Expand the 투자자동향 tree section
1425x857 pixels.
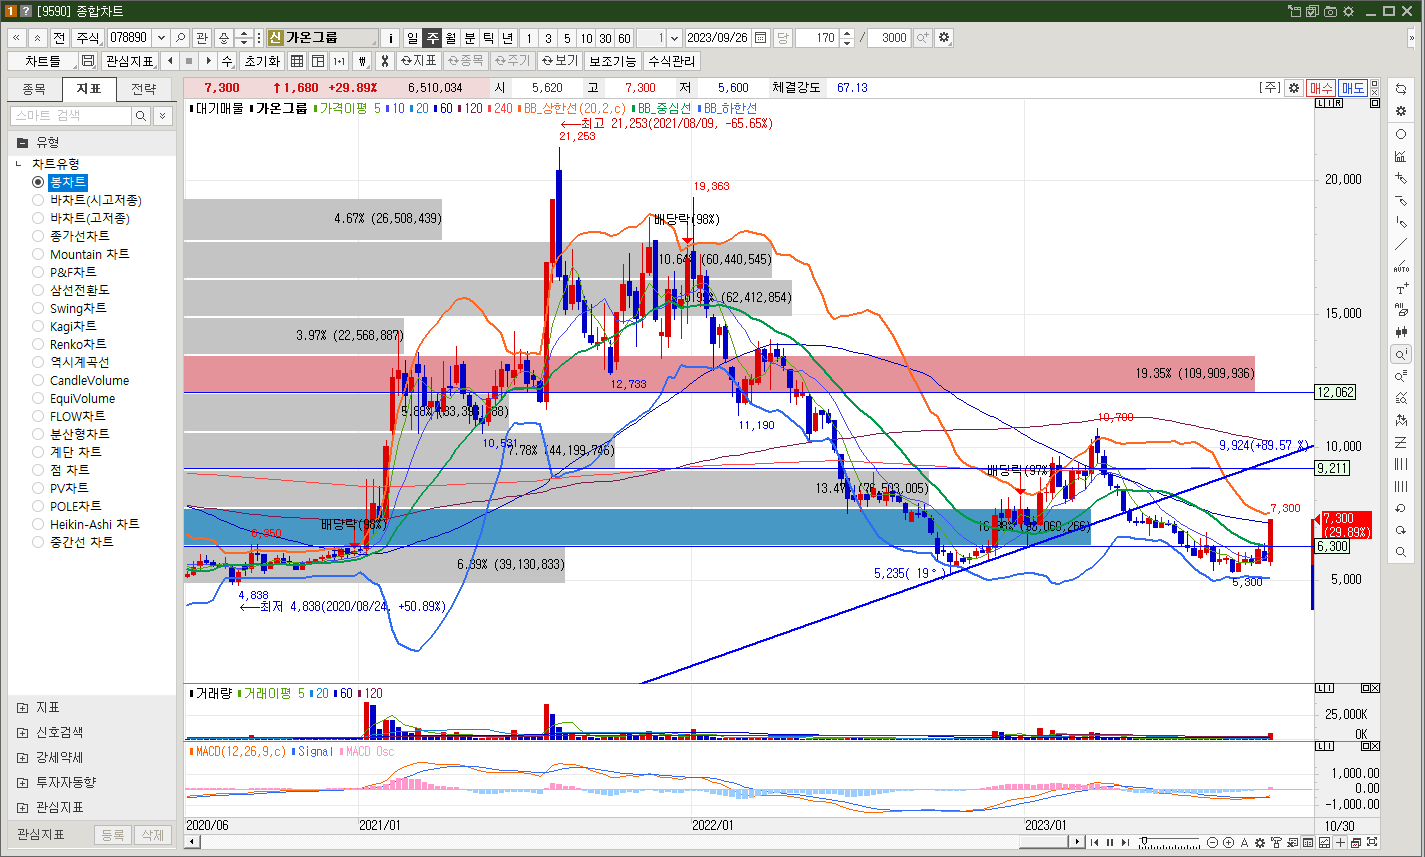(23, 782)
